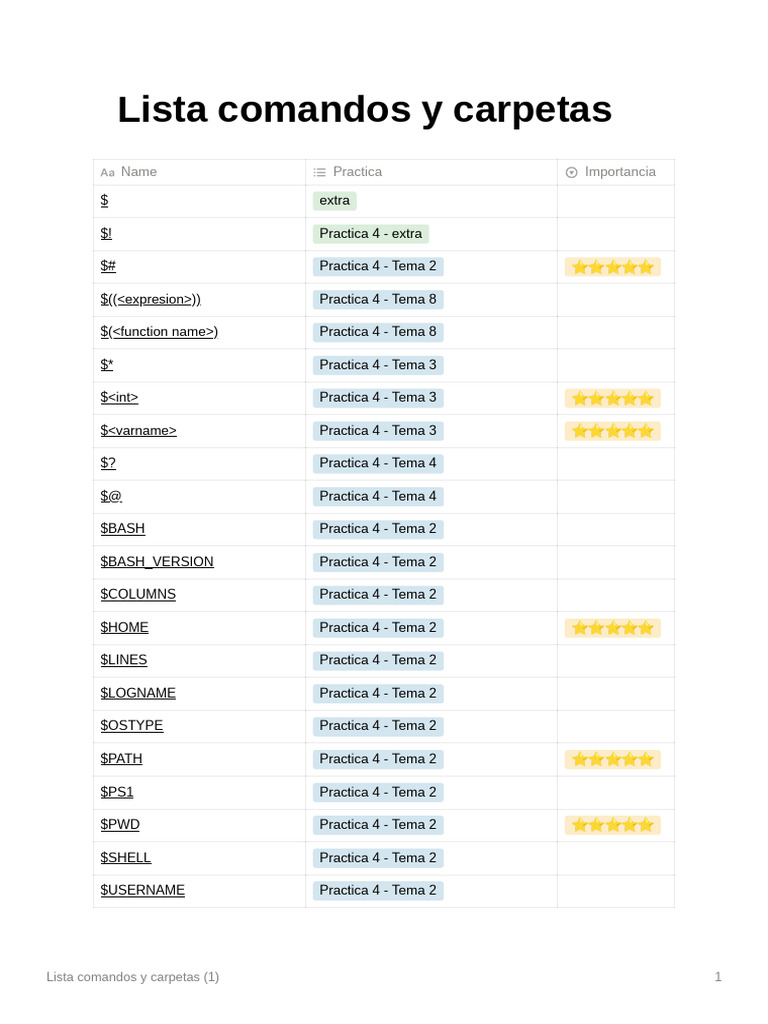Click the star rating in the $HOME row

612,628
